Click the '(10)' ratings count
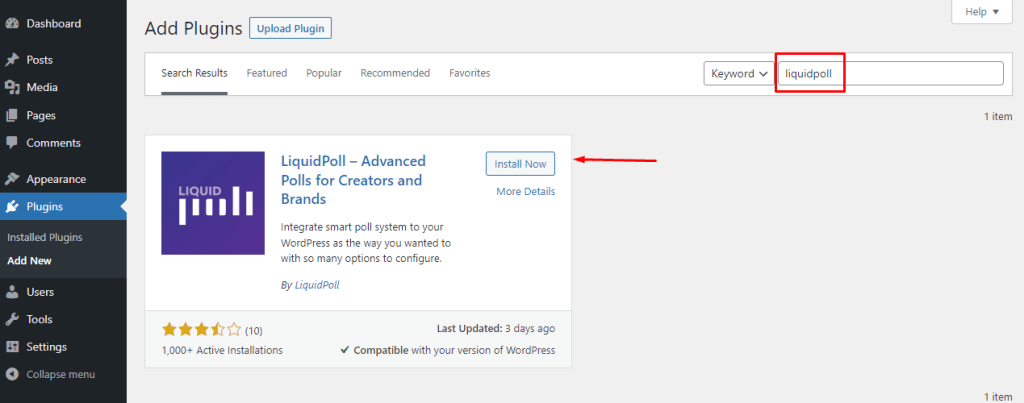The width and height of the screenshot is (1024, 403). tap(254, 330)
